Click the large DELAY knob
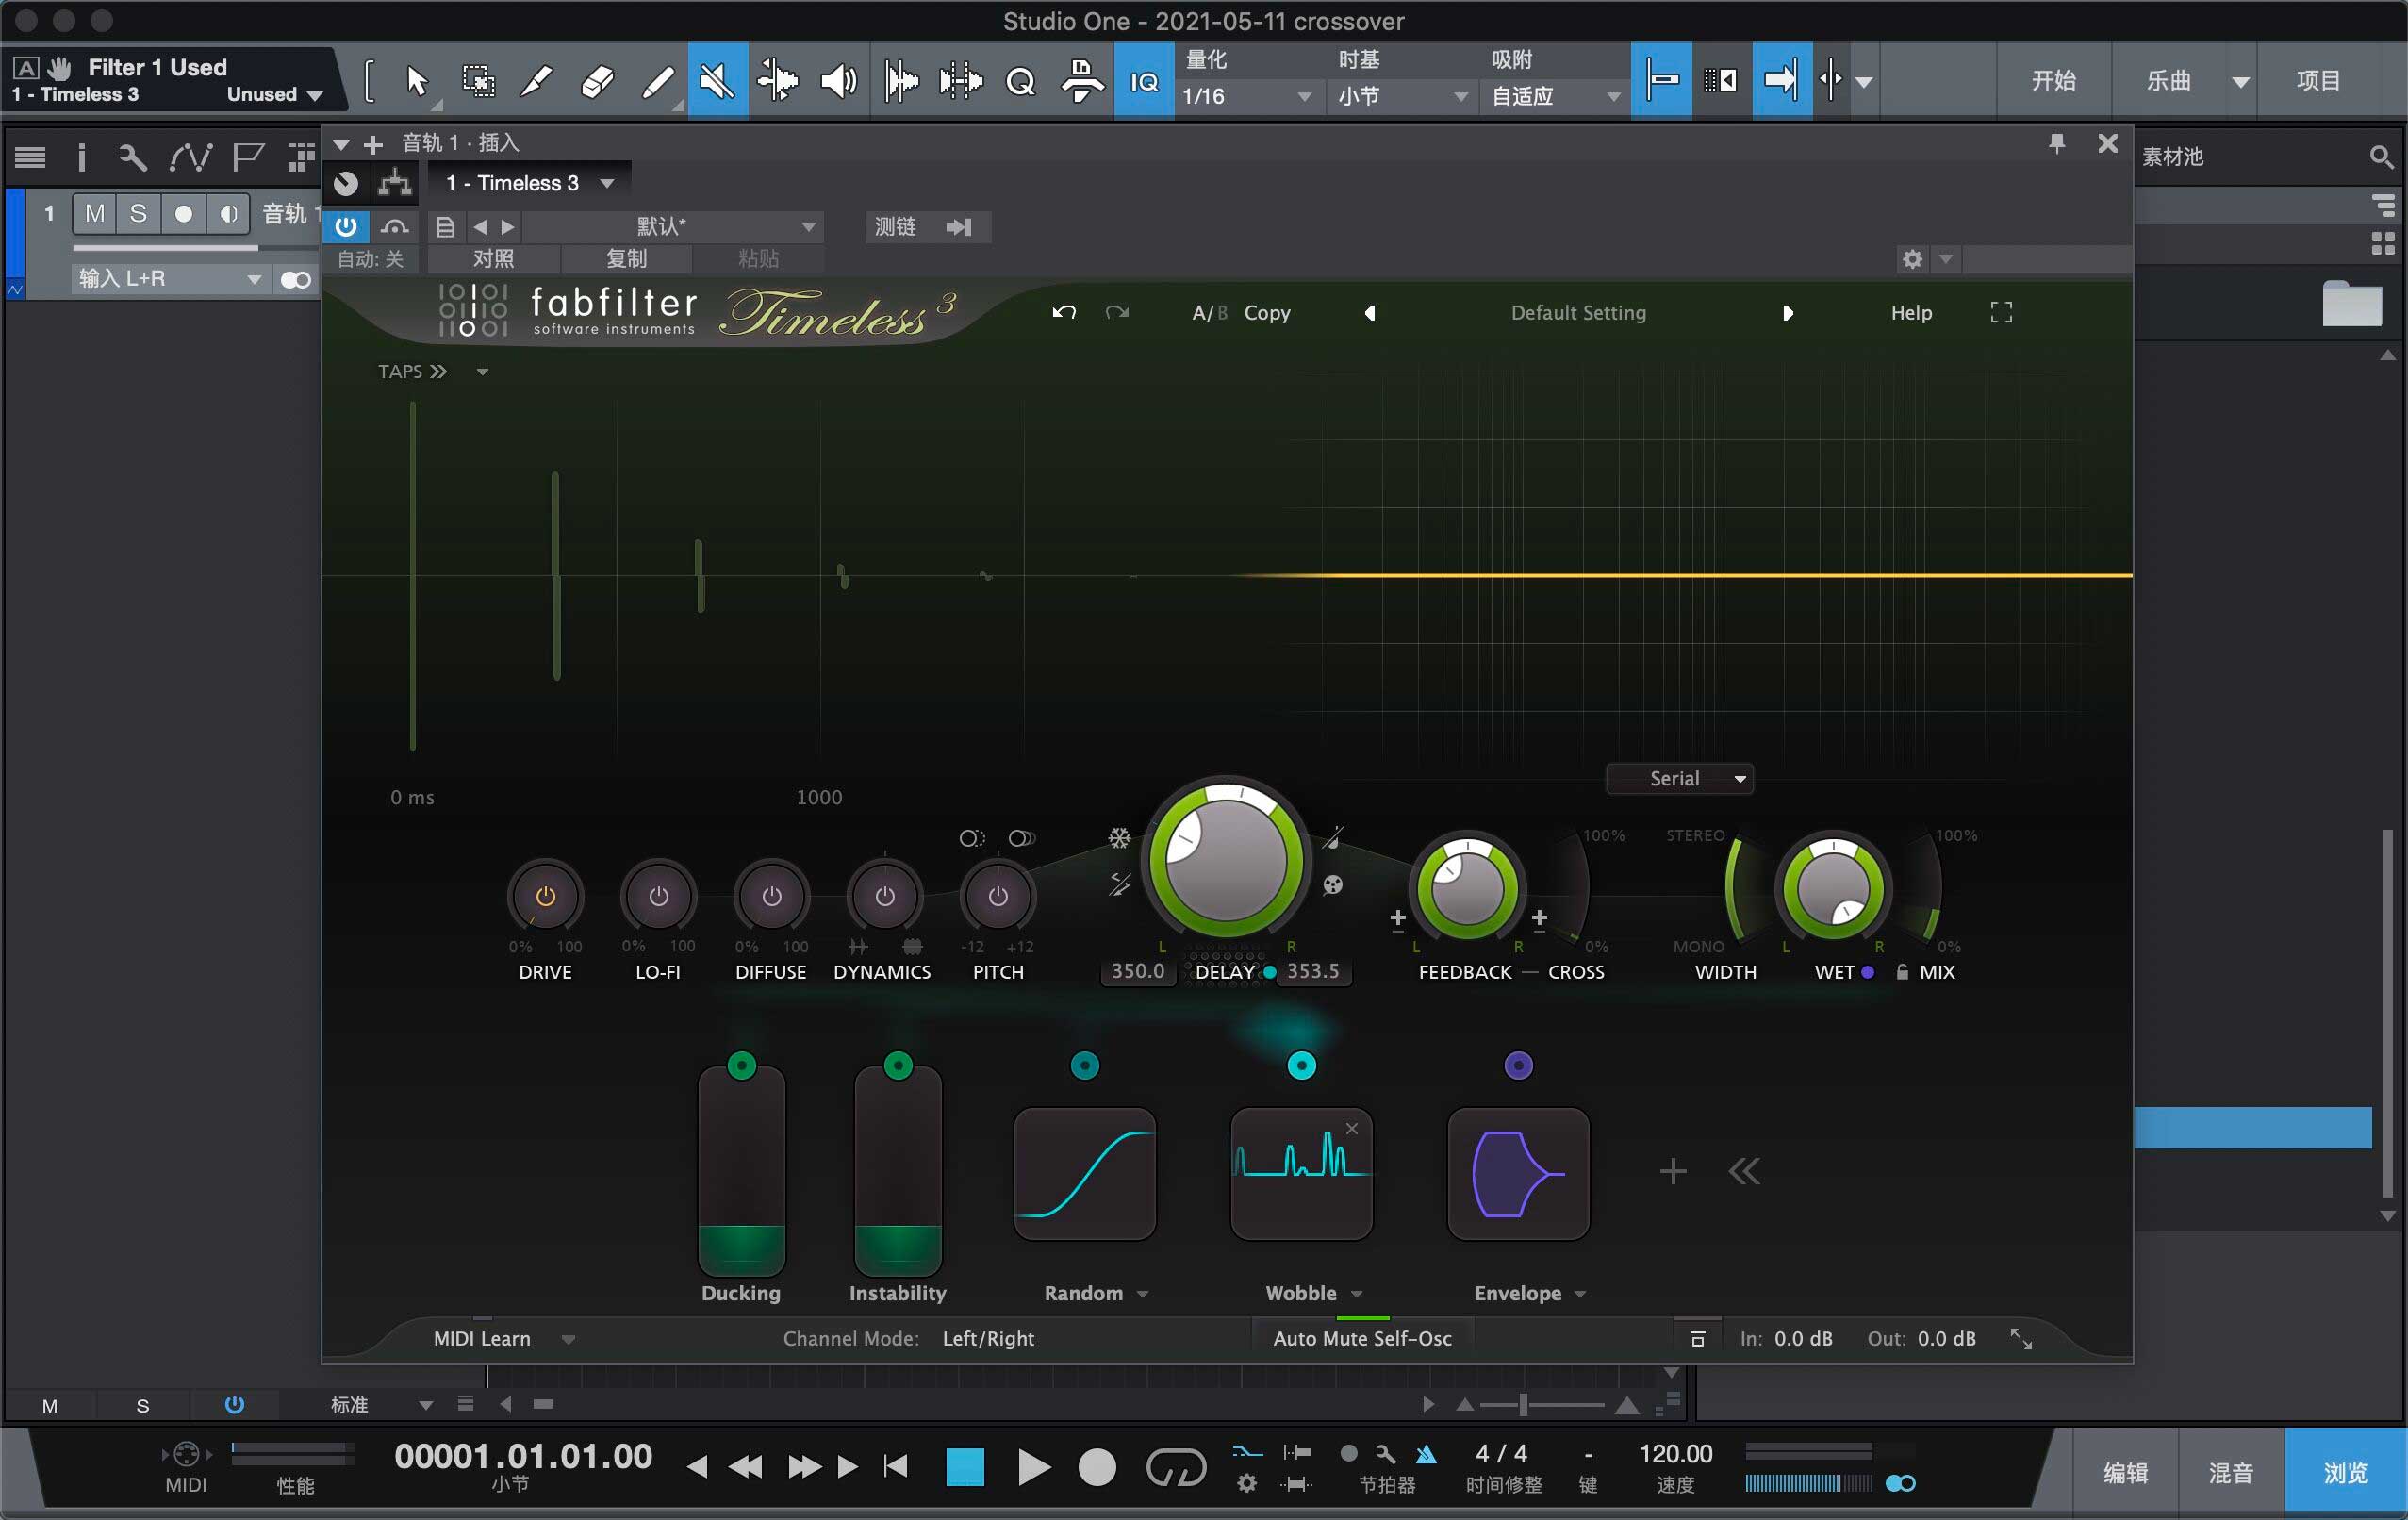This screenshot has width=2408, height=1520. click(1226, 859)
